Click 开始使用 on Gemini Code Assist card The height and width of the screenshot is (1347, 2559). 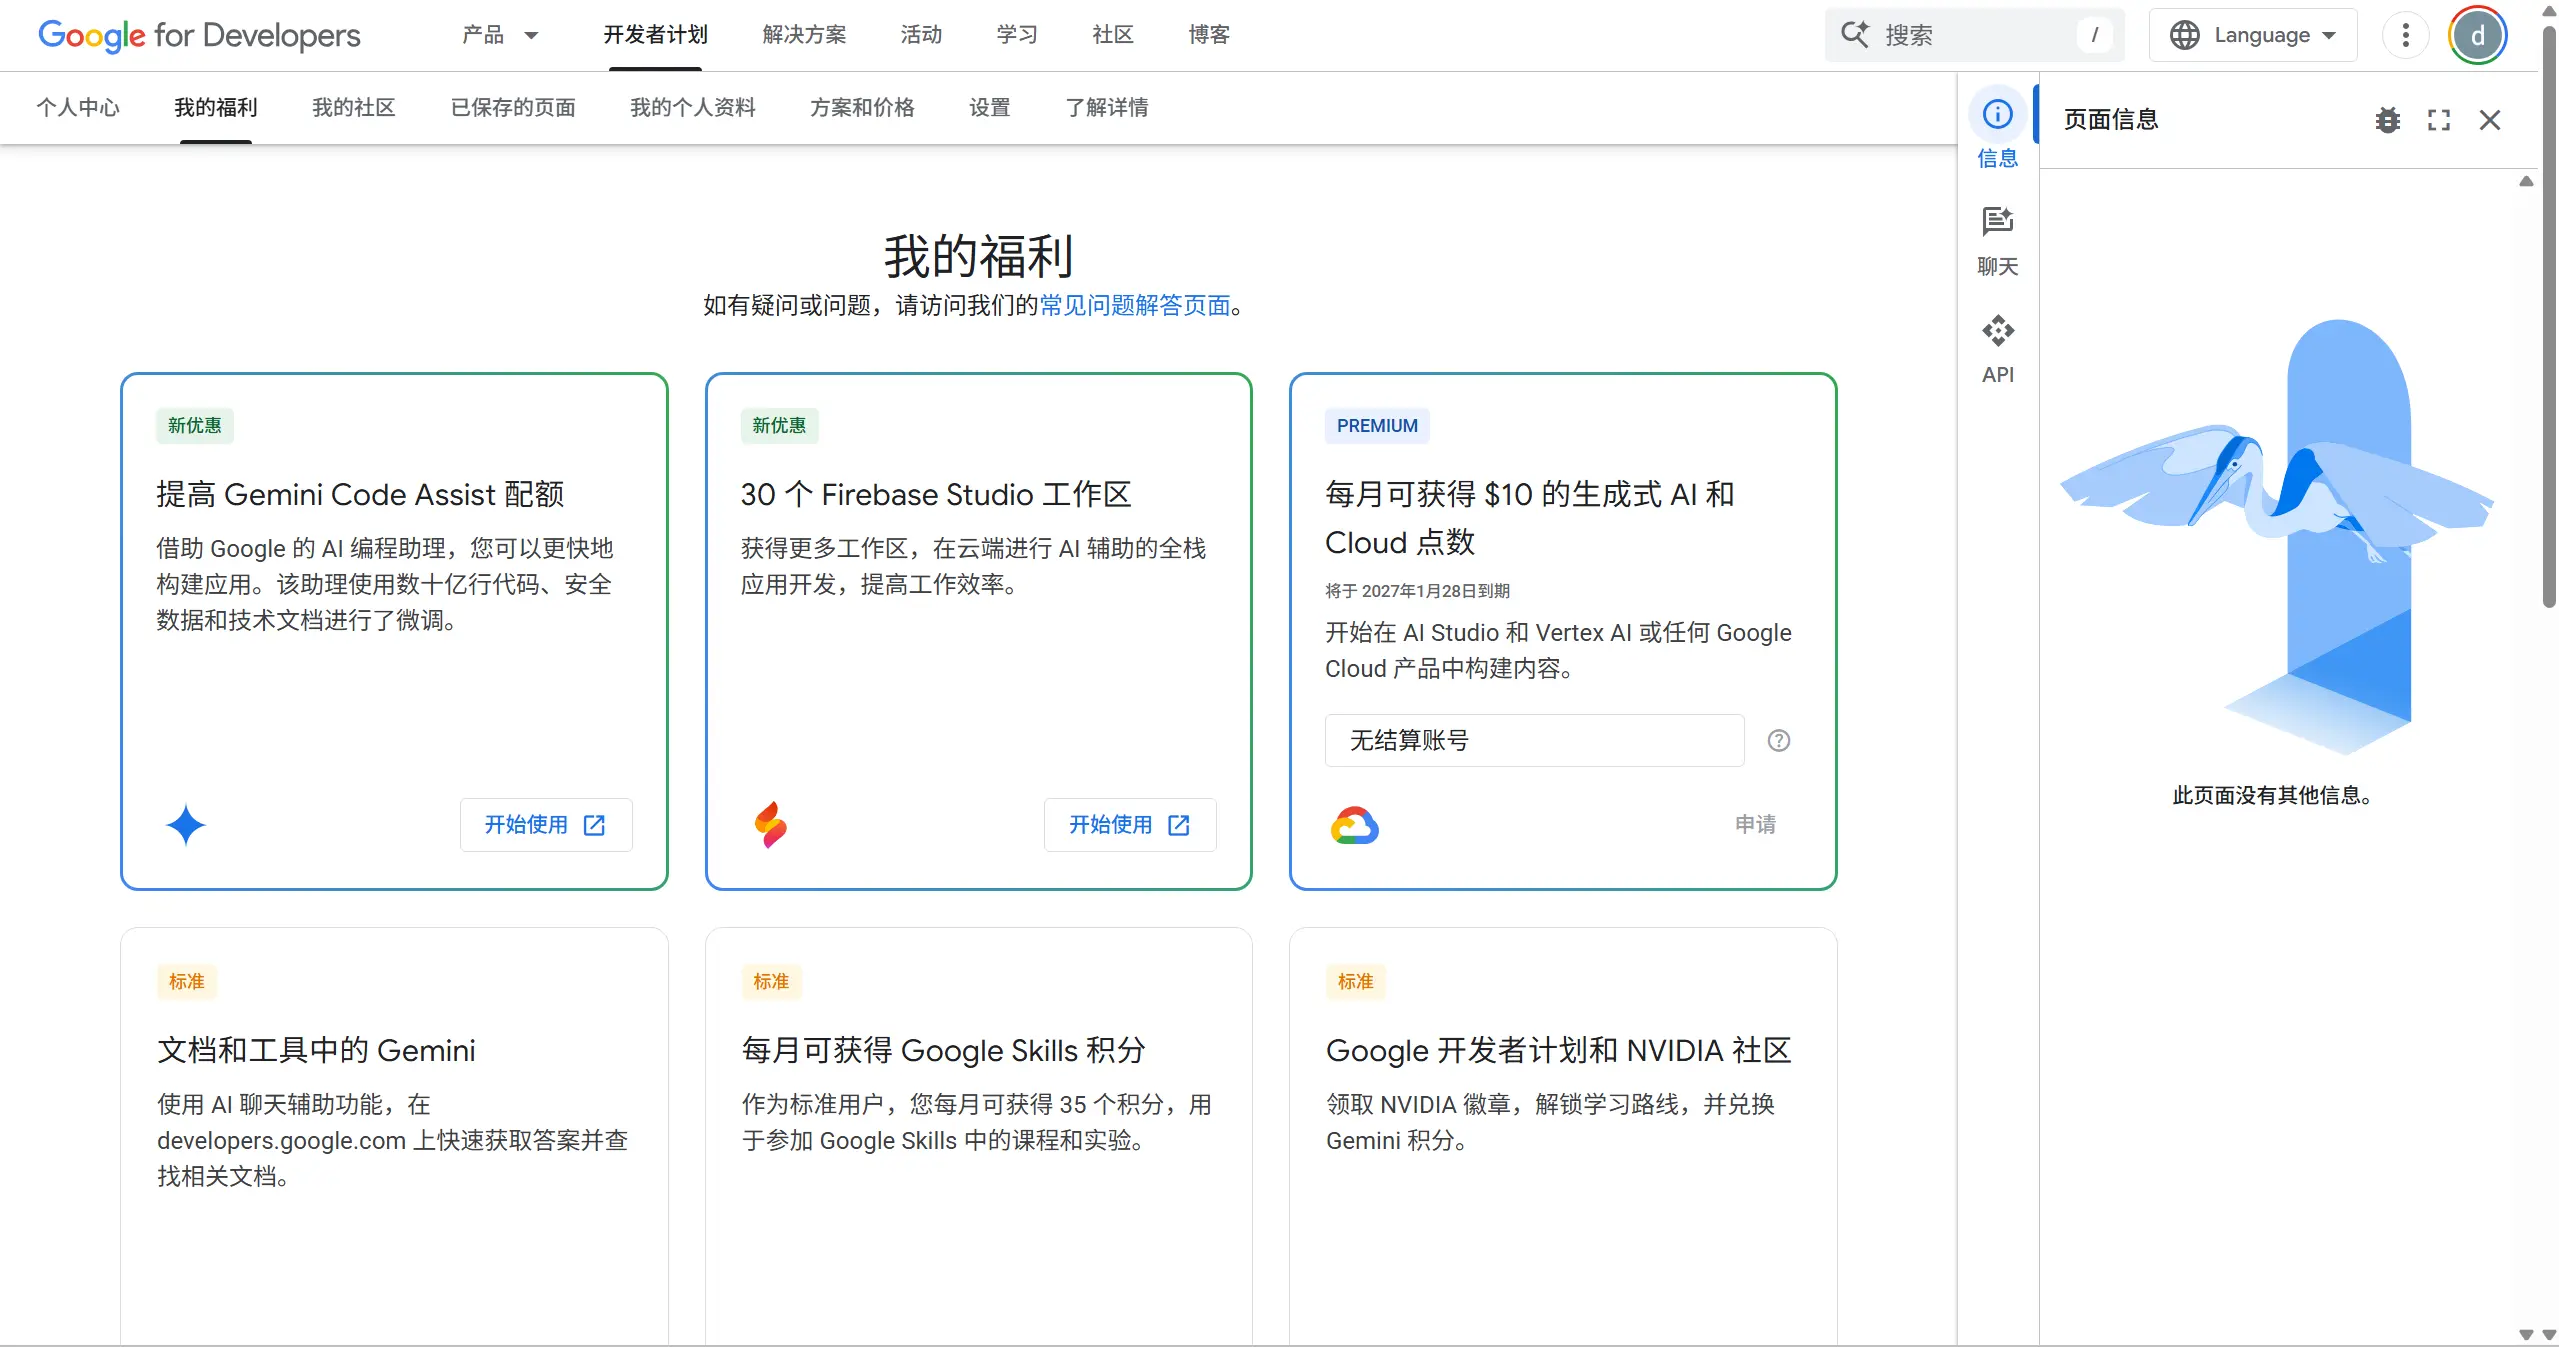click(x=545, y=825)
